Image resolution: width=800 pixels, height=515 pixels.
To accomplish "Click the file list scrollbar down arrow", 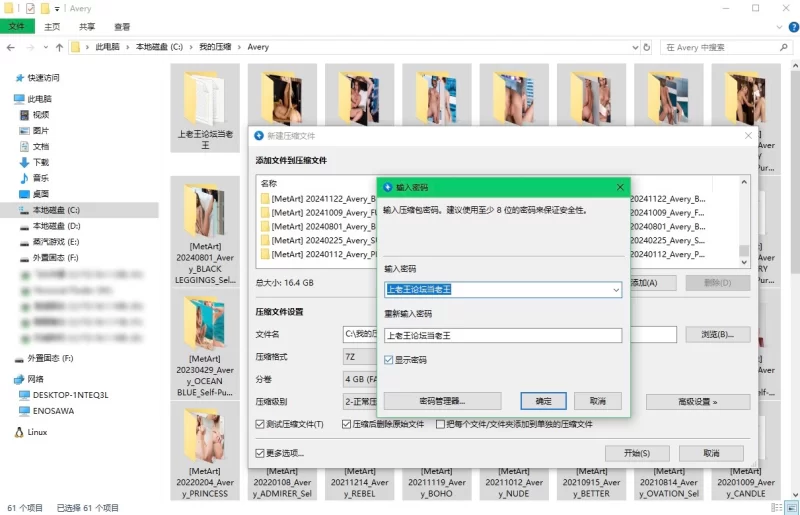I will pos(744,262).
